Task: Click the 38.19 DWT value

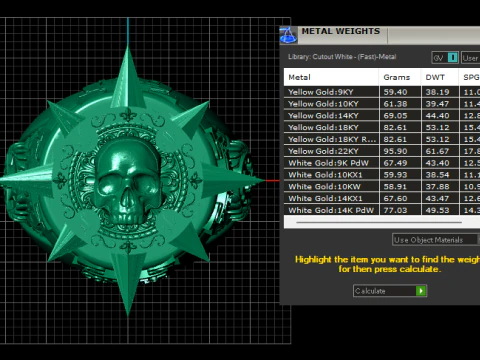Action: pos(438,92)
